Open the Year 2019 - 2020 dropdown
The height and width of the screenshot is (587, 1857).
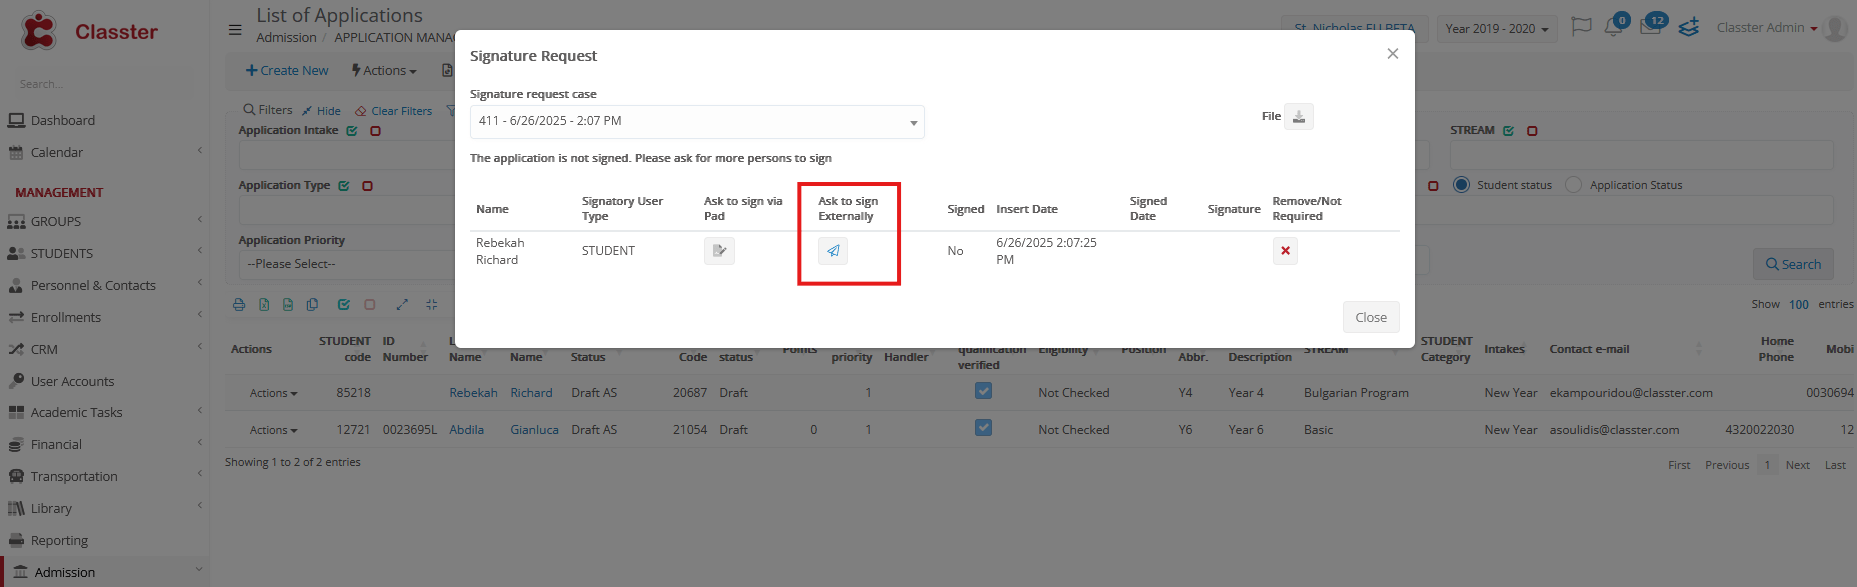[1496, 29]
